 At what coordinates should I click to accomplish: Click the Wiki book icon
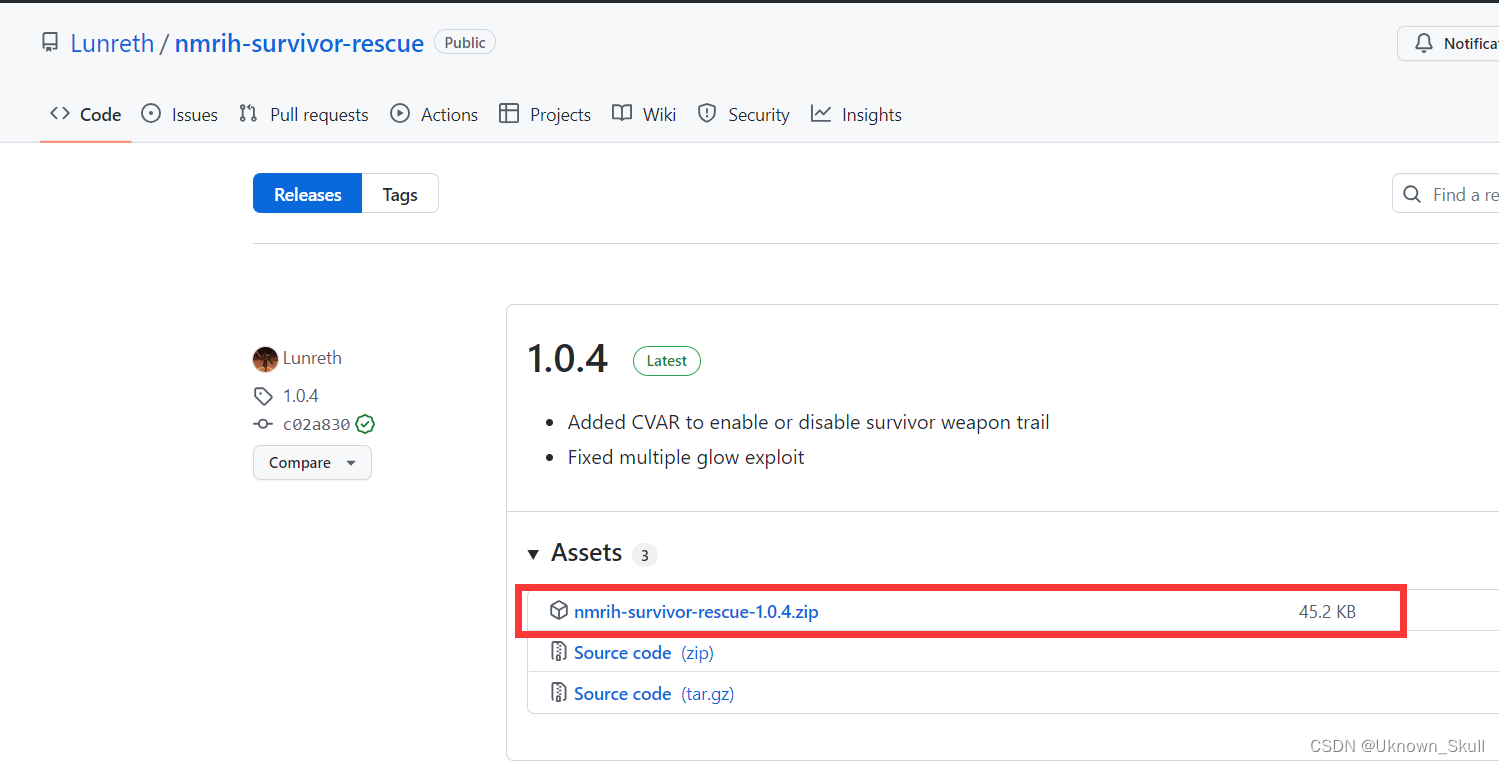622,114
